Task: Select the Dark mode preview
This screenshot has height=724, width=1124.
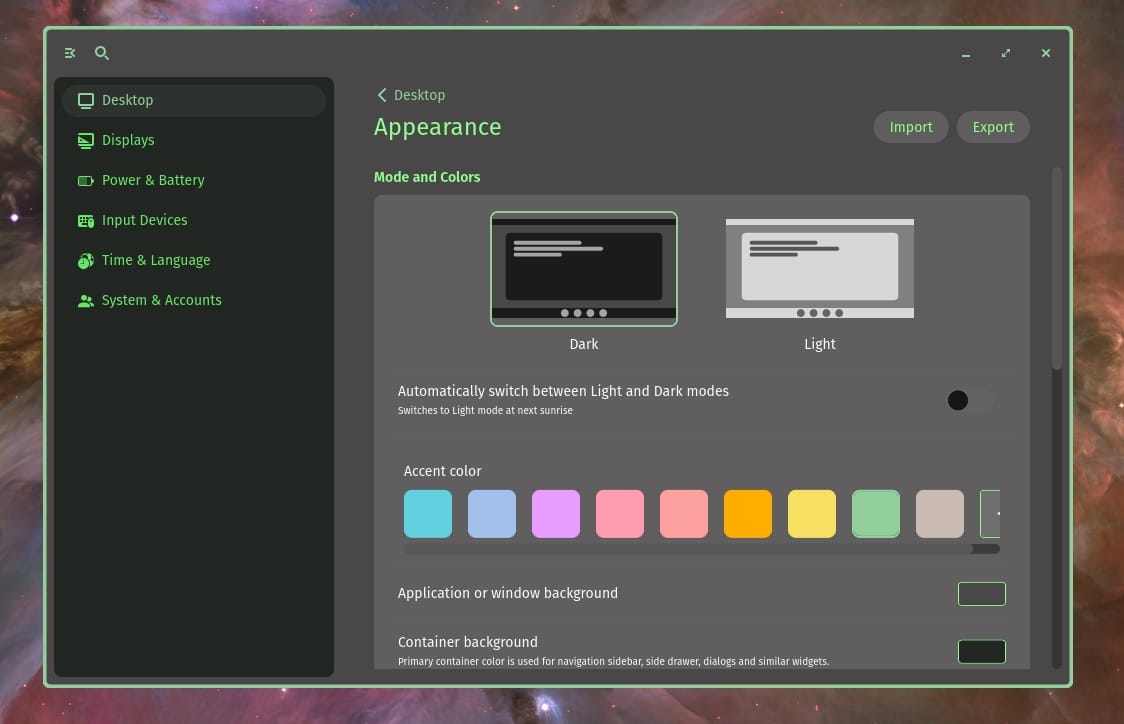Action: [583, 268]
